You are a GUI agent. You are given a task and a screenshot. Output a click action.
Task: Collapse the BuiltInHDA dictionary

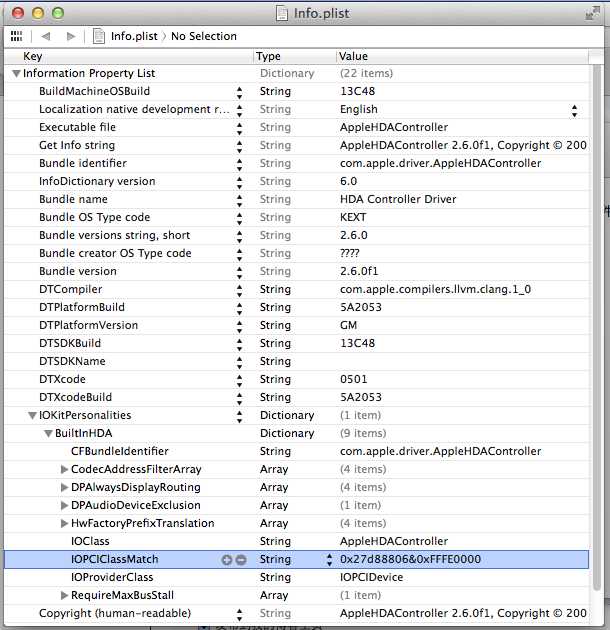point(49,434)
